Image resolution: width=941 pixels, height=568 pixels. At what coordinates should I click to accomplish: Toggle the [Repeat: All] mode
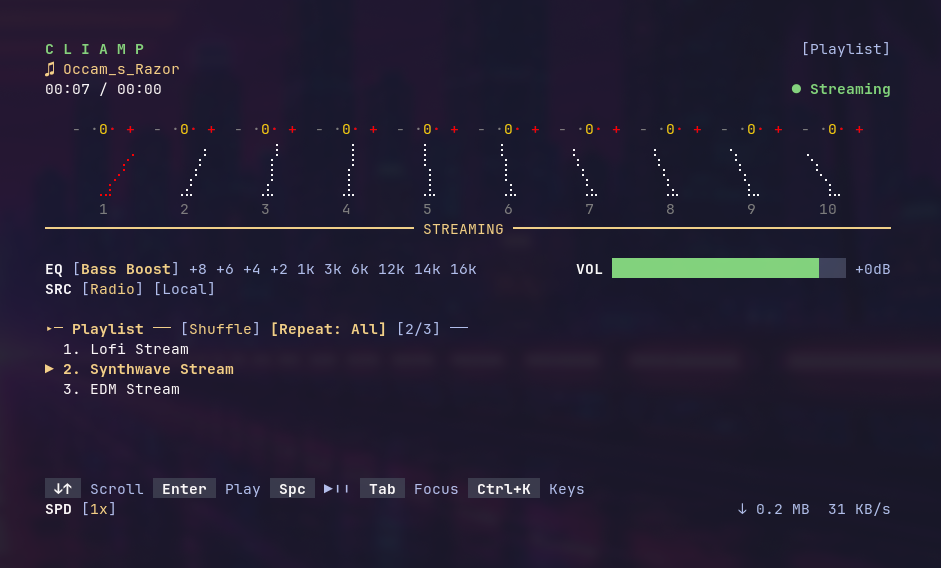pos(328,329)
